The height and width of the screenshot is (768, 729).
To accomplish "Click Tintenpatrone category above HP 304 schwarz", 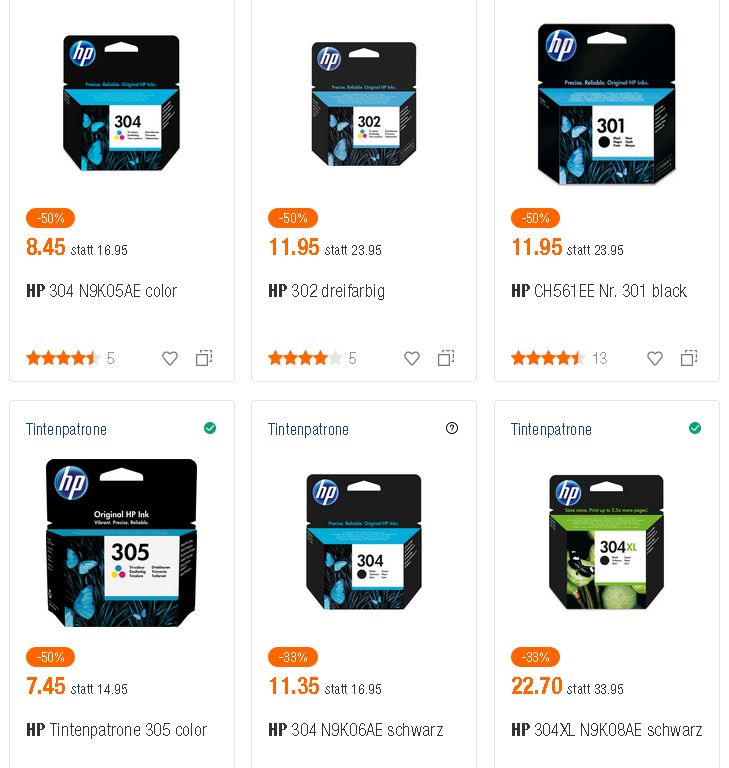I will click(308, 430).
